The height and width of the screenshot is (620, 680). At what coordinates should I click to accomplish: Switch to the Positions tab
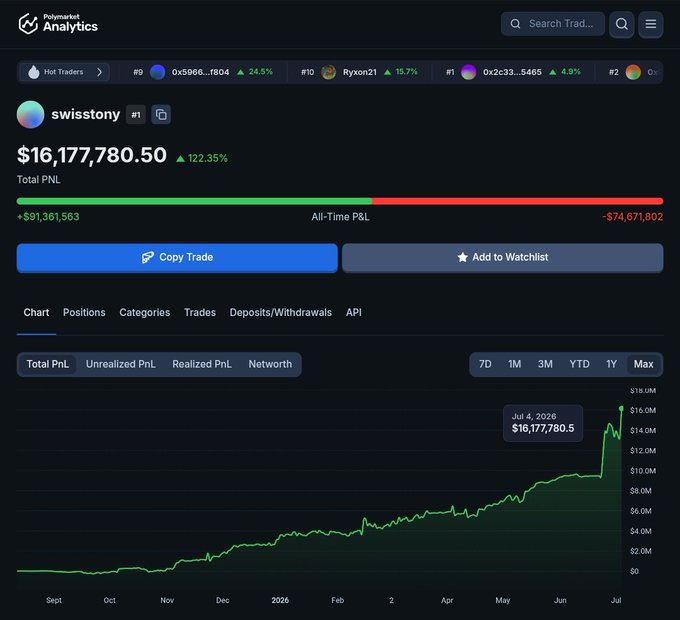(84, 313)
